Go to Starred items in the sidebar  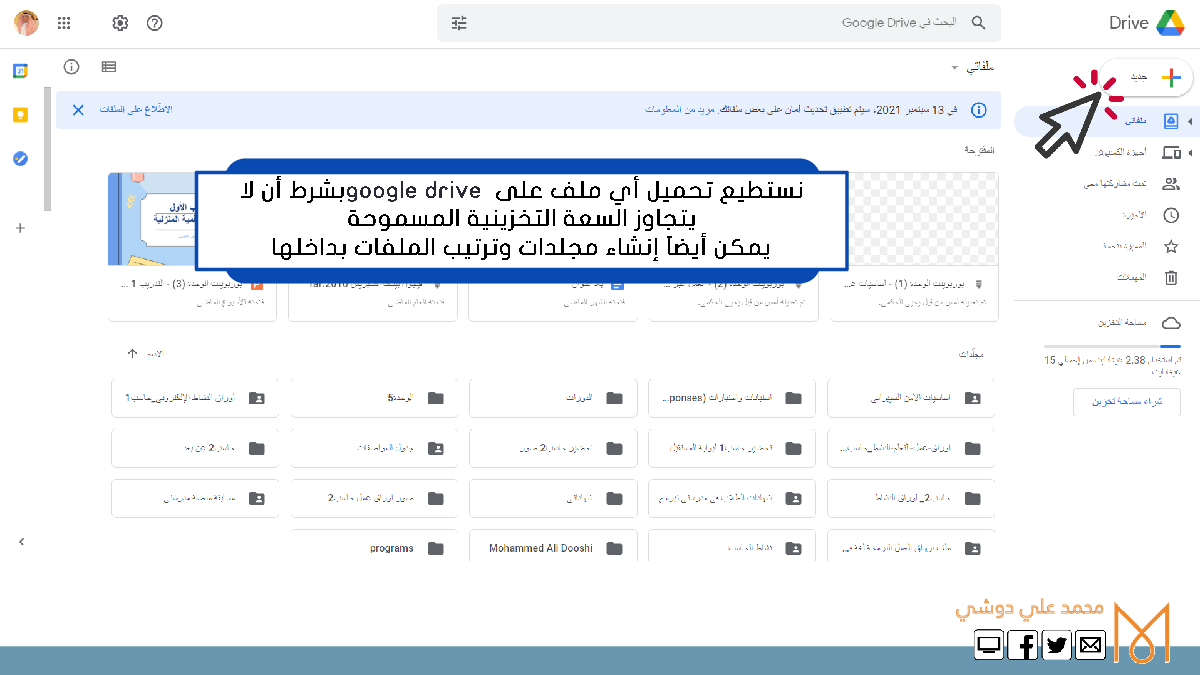point(1171,246)
